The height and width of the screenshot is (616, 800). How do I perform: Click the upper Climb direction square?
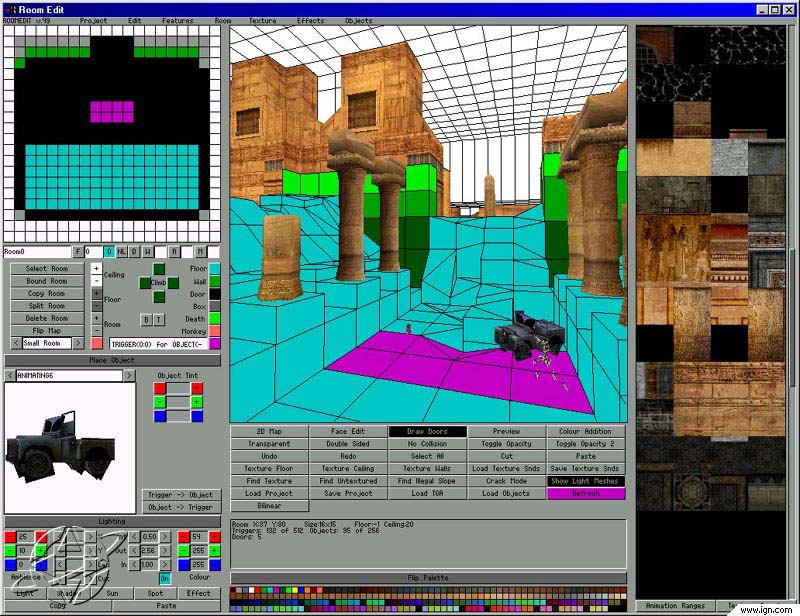pos(159,269)
